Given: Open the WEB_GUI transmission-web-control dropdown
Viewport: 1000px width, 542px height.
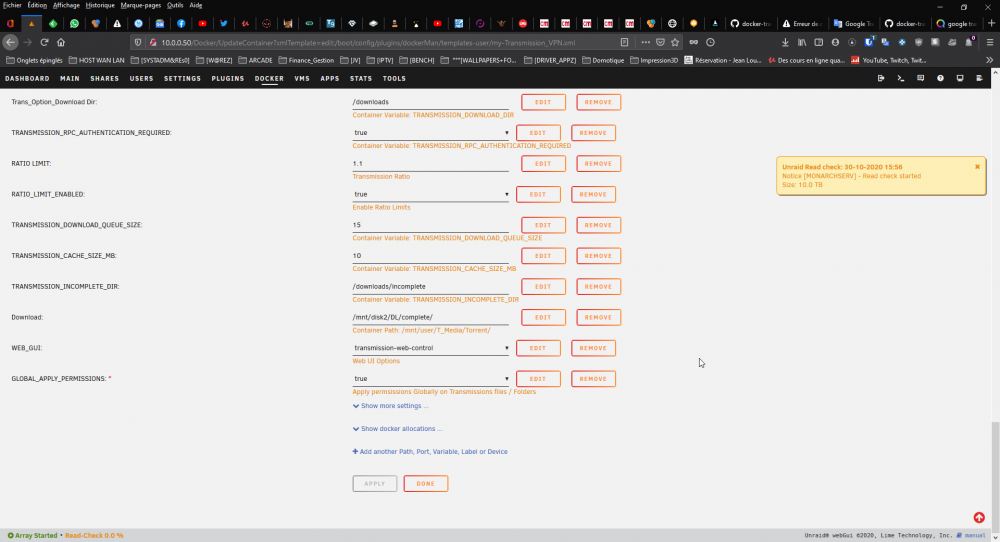Looking at the screenshot, I should (x=431, y=348).
